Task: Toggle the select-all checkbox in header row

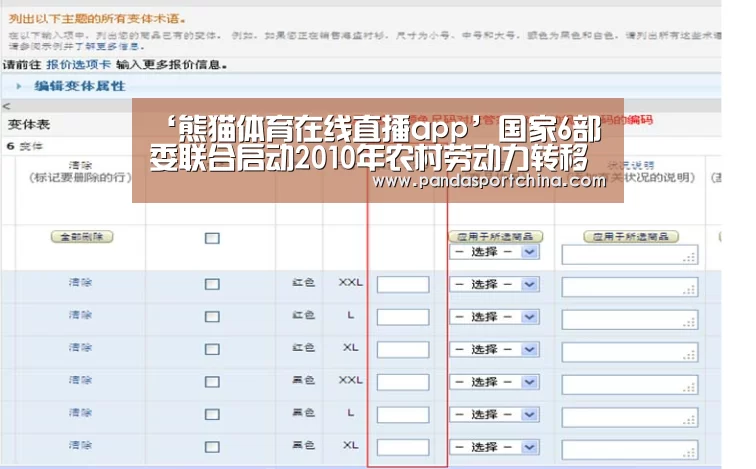Action: pyautogui.click(x=212, y=238)
